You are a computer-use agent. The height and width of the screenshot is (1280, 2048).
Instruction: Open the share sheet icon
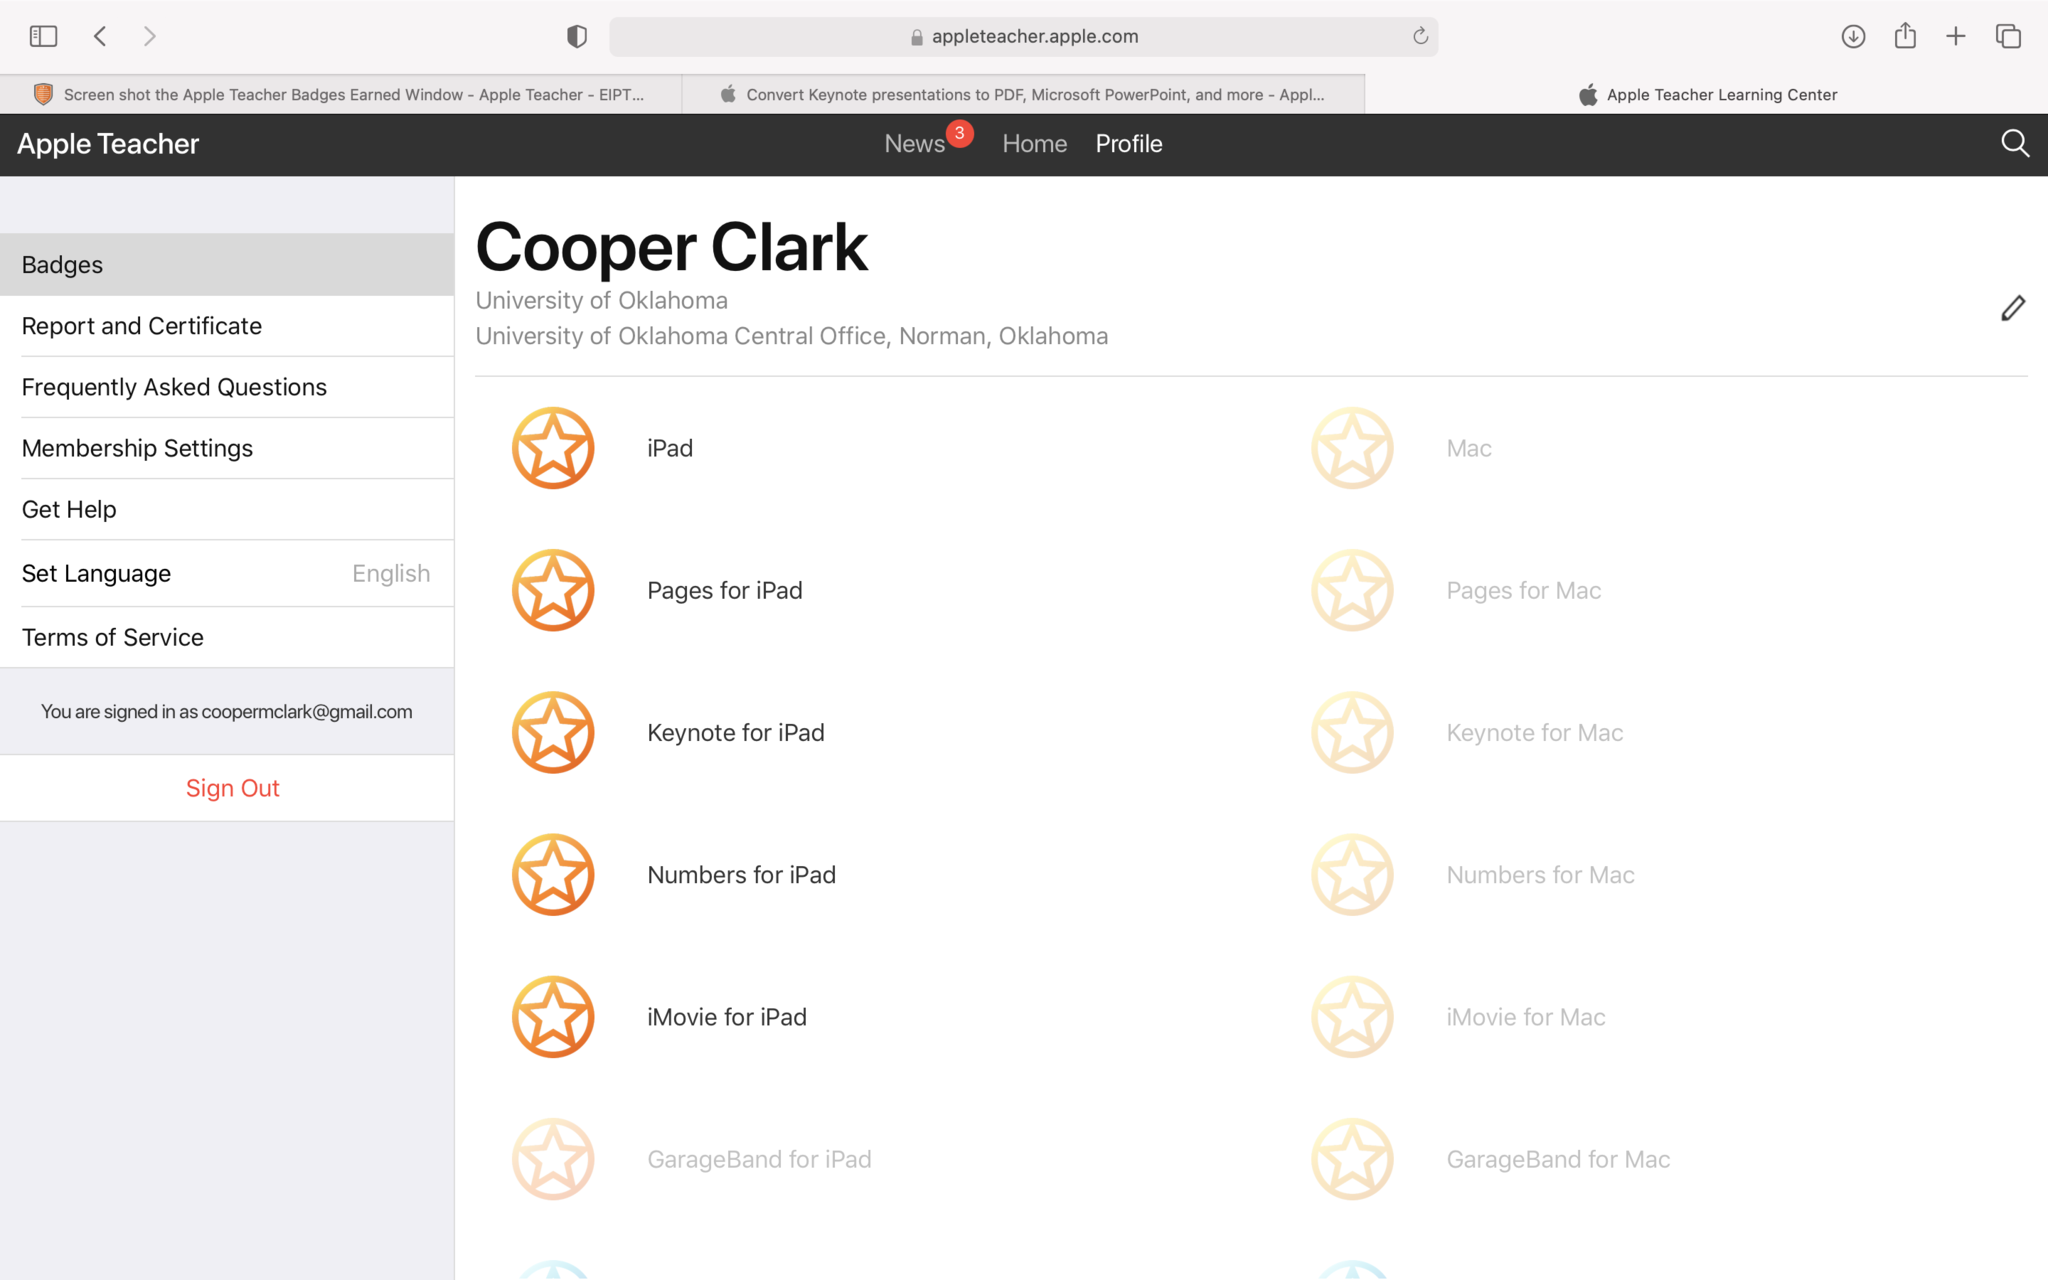1905,37
